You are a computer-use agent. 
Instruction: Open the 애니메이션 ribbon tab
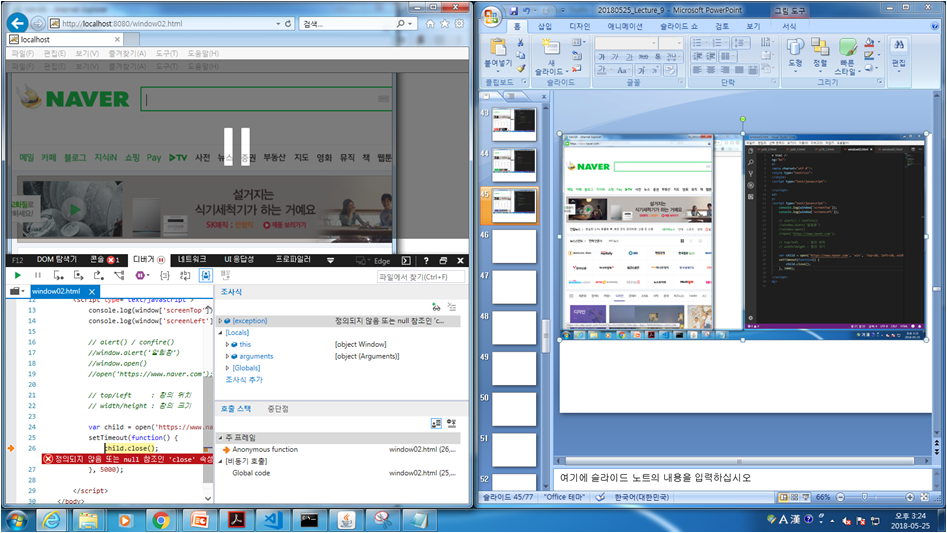point(625,27)
